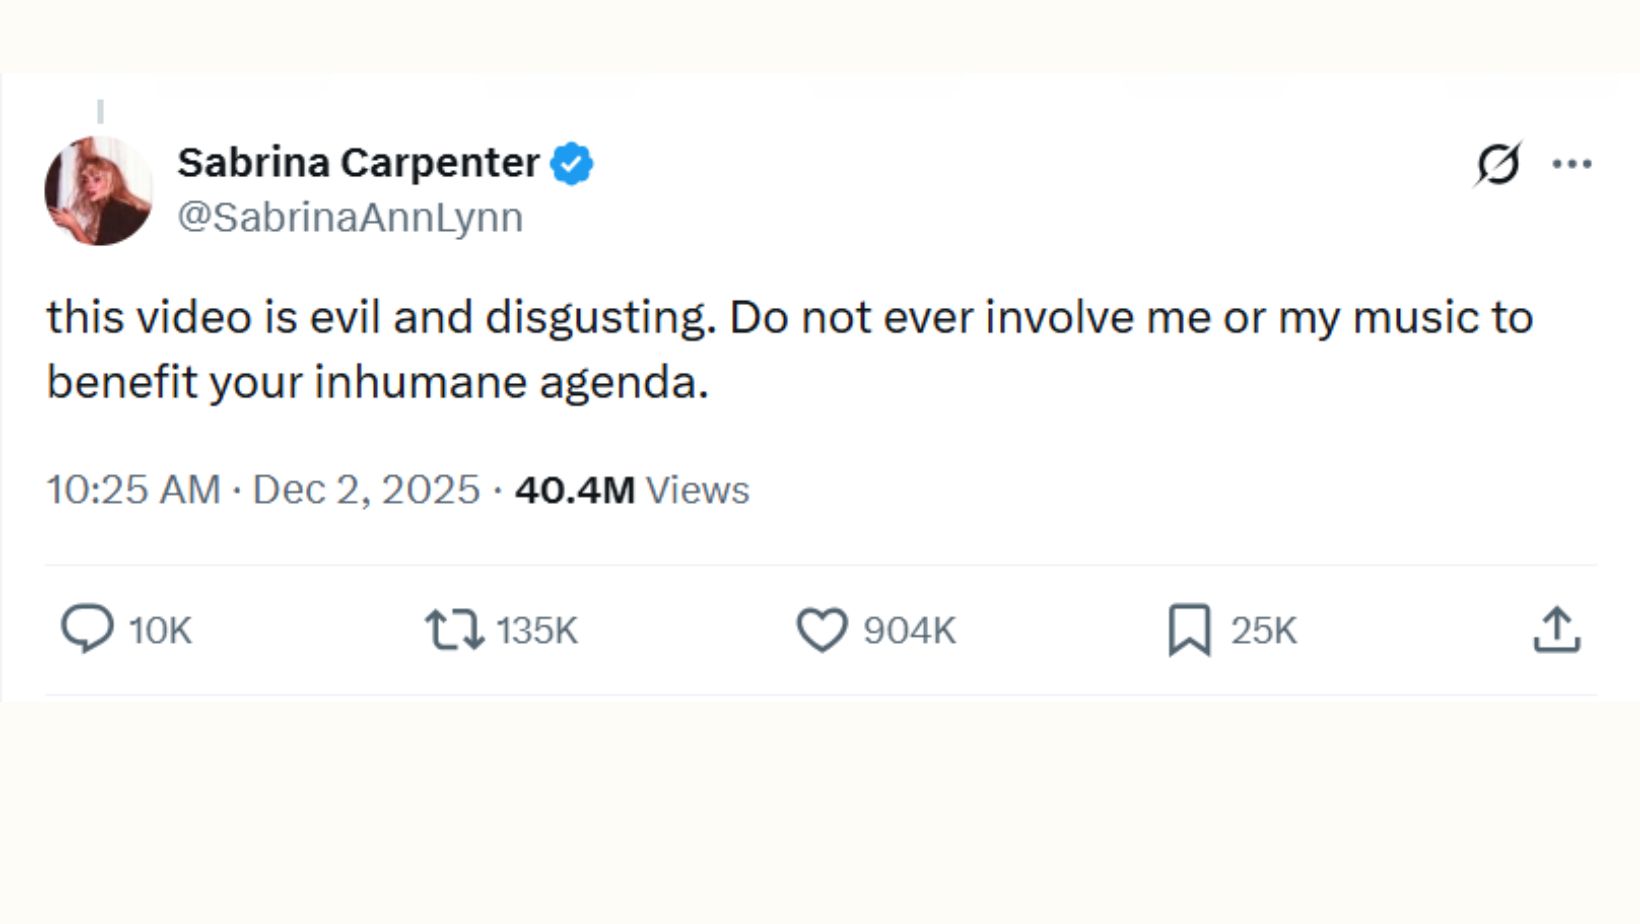
Task: Open the three-dot more options menu
Action: point(1571,164)
